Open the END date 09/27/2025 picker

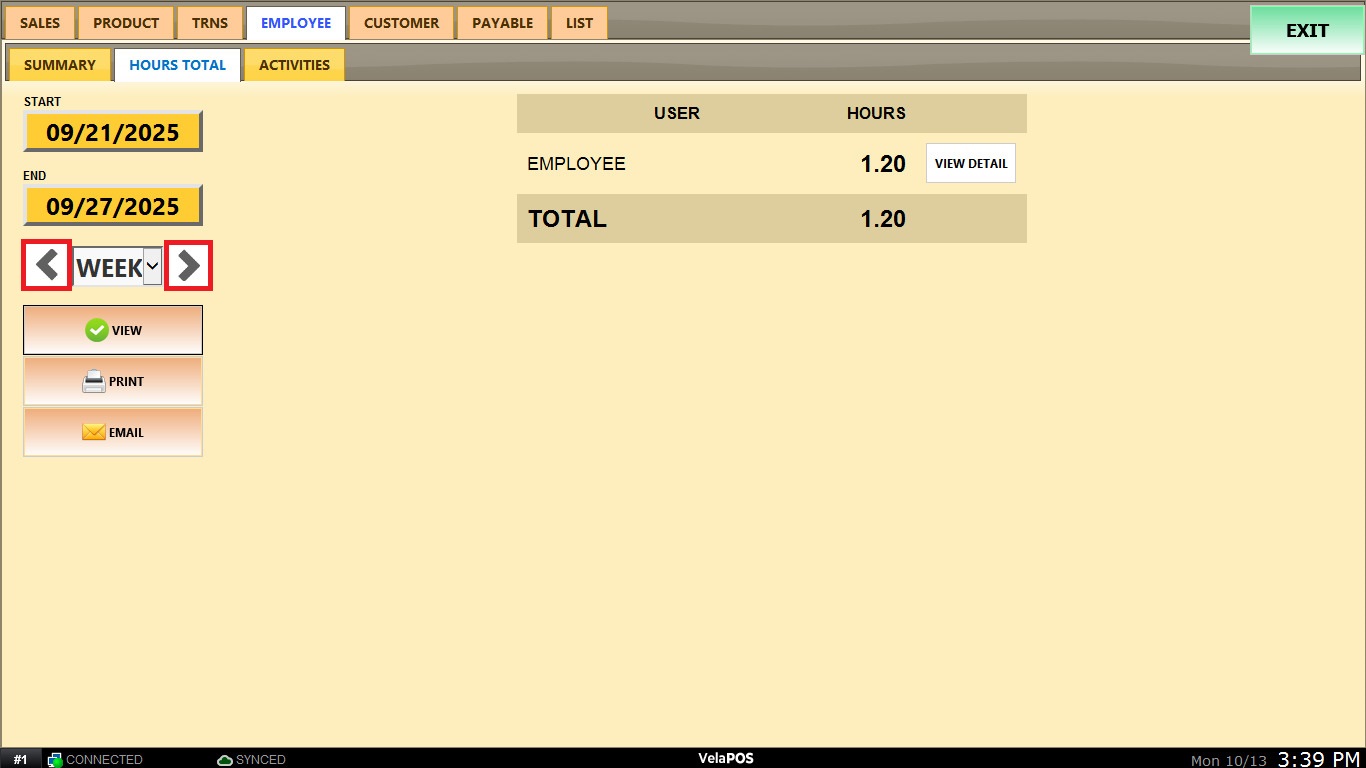pos(113,206)
